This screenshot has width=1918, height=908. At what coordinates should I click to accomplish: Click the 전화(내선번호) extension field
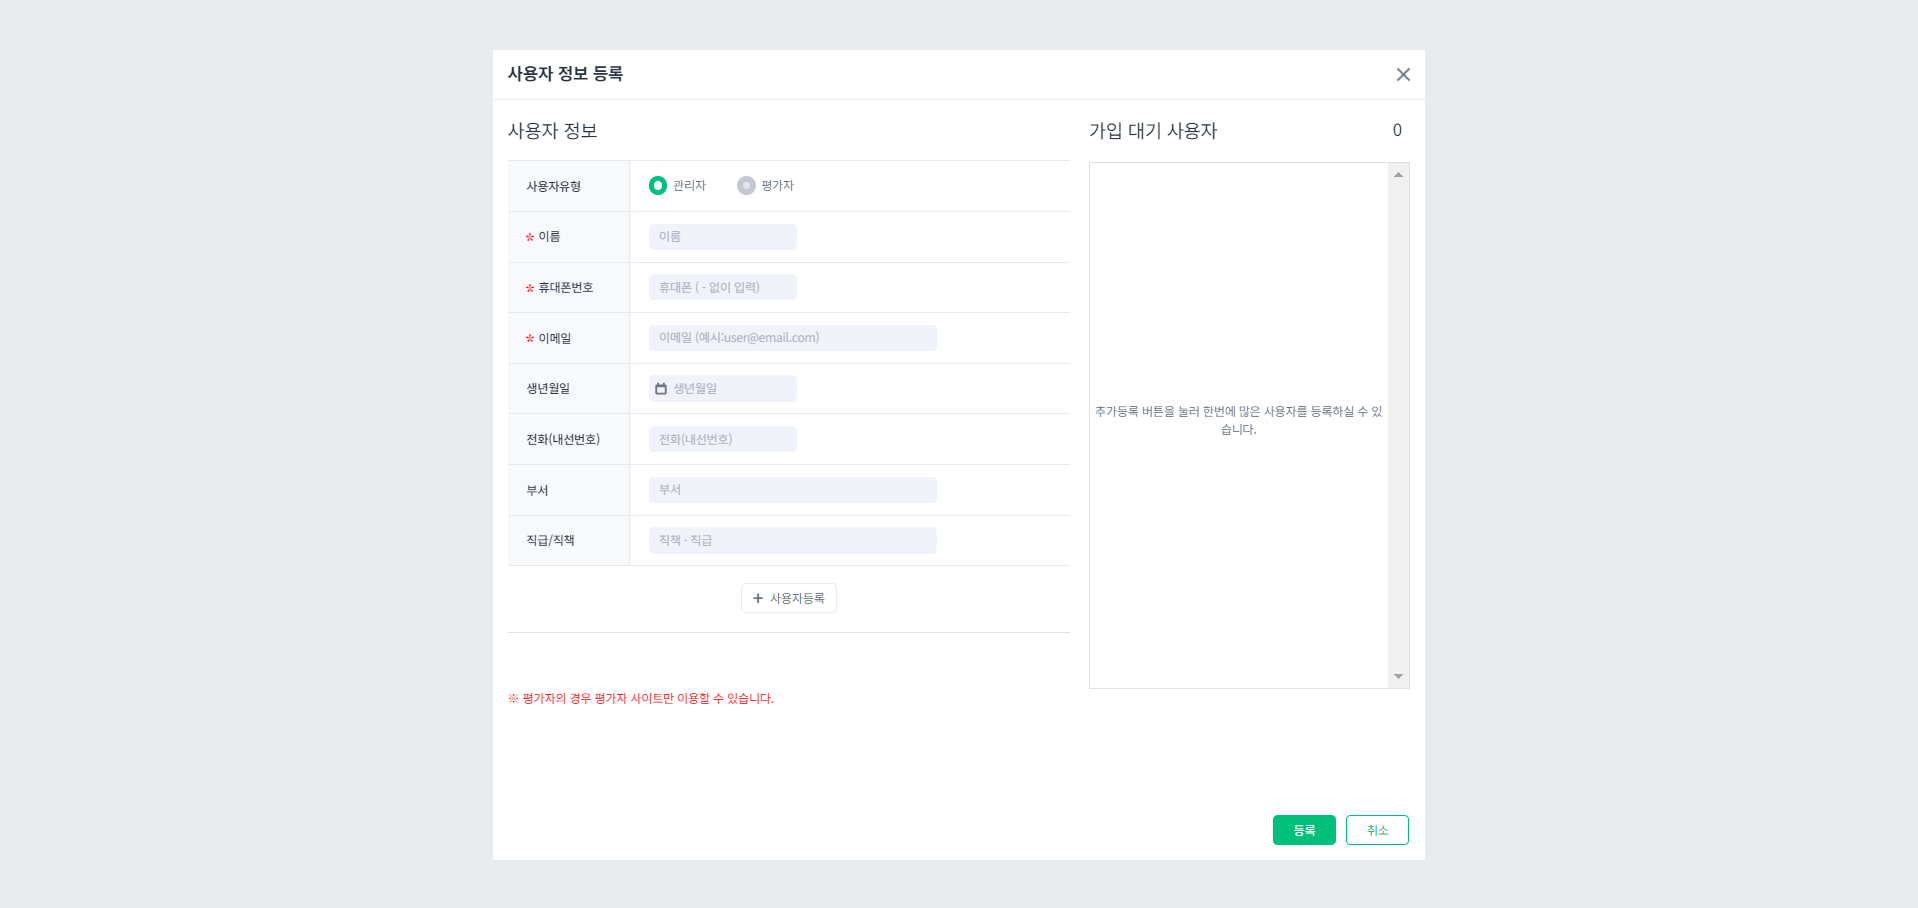coord(722,438)
